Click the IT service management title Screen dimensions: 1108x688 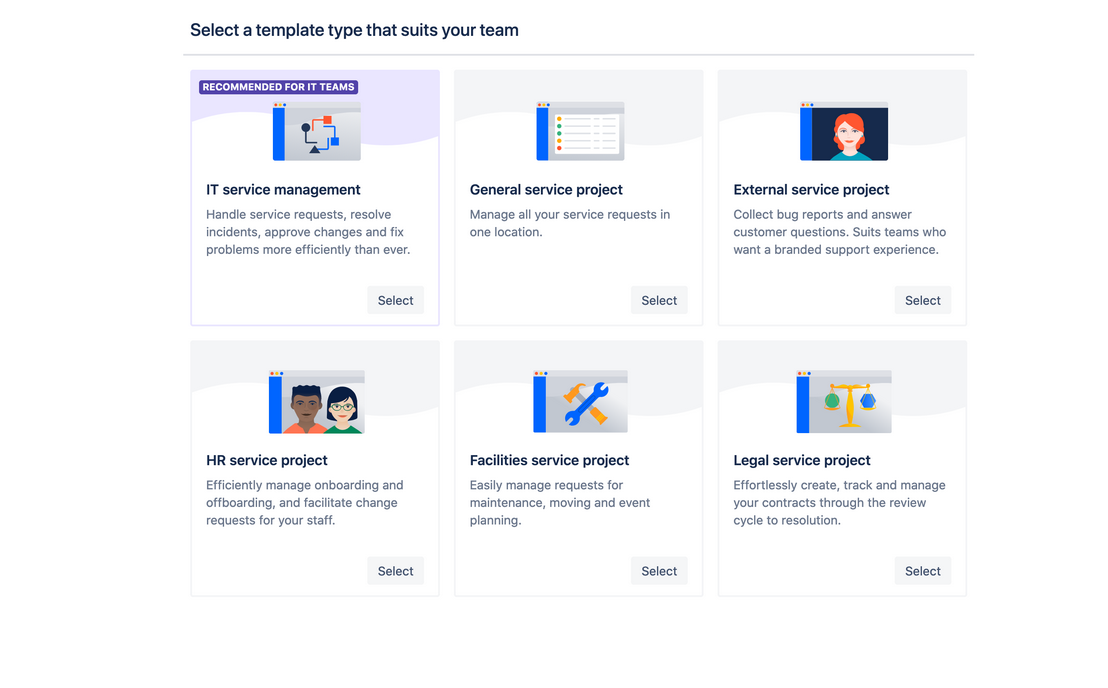[x=283, y=189]
